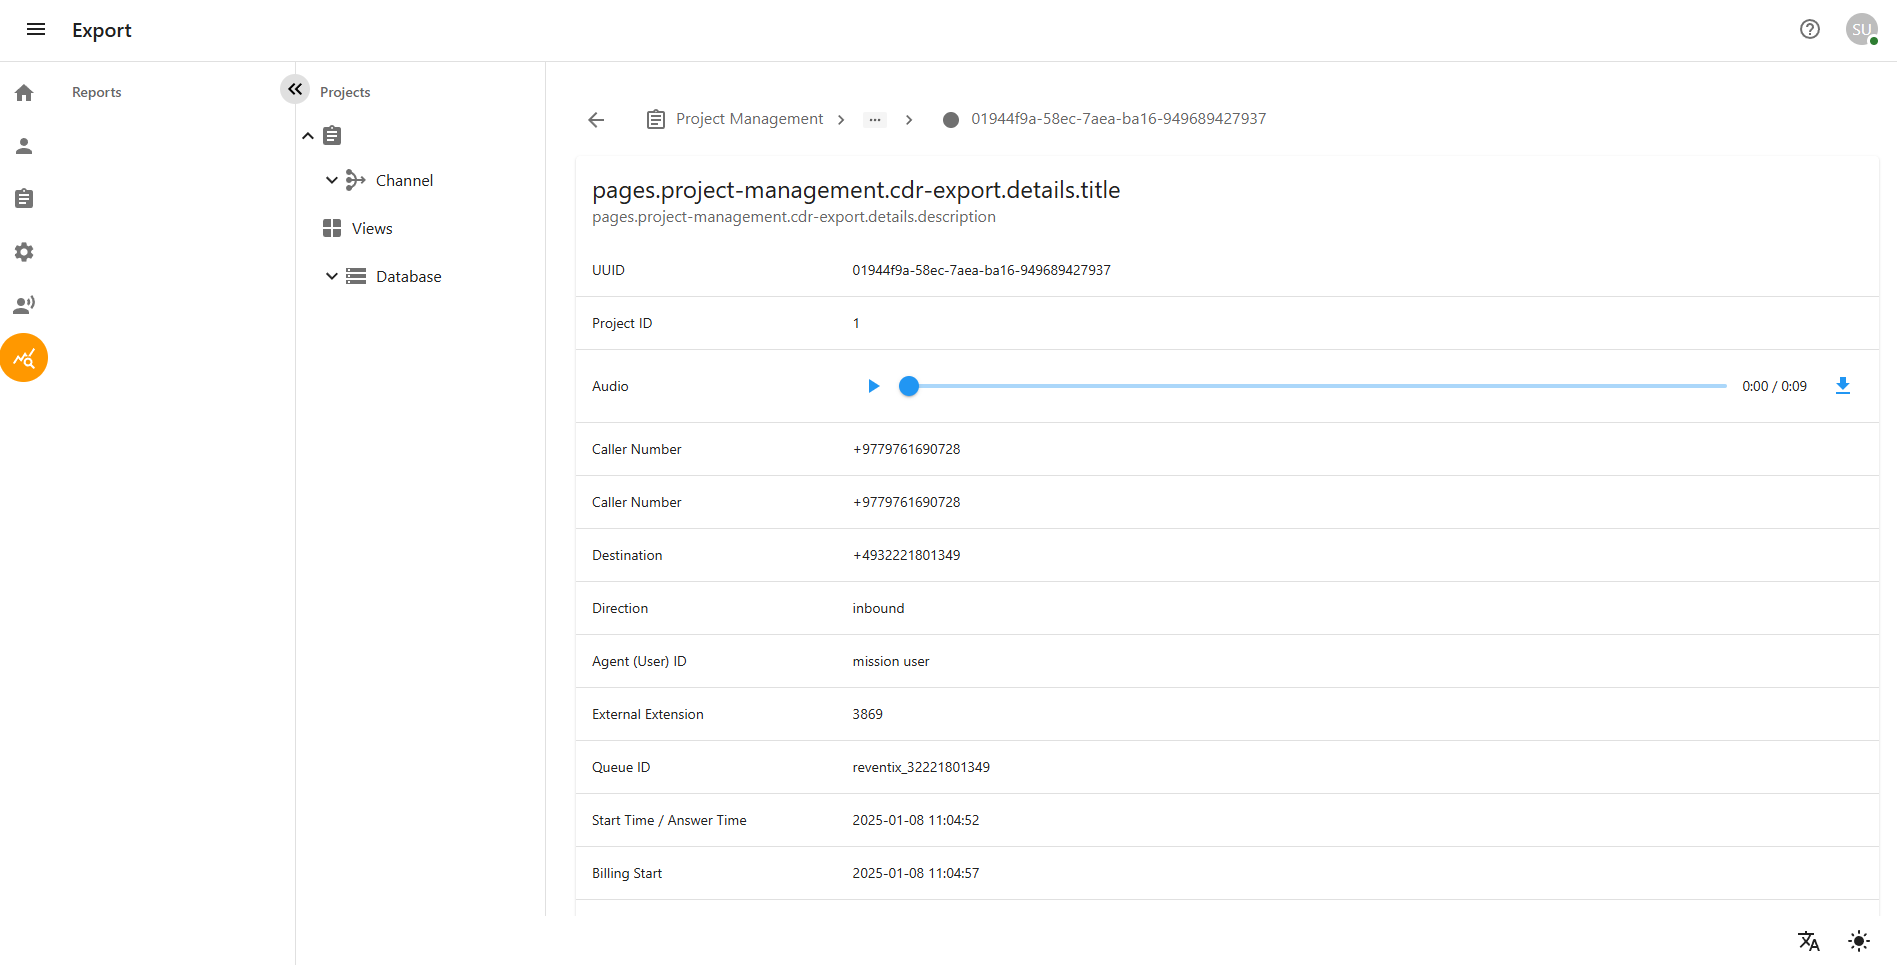Click Project Management breadcrumb link
Viewport: 1897px width, 965px height.
(x=749, y=119)
